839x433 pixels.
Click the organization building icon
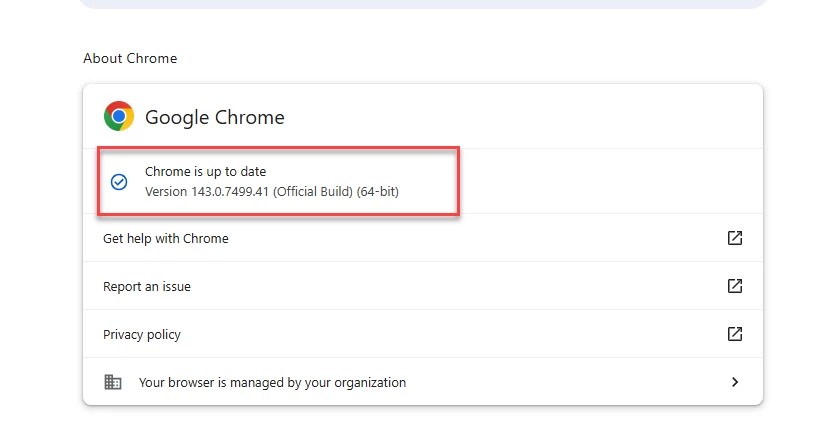pyautogui.click(x=113, y=382)
